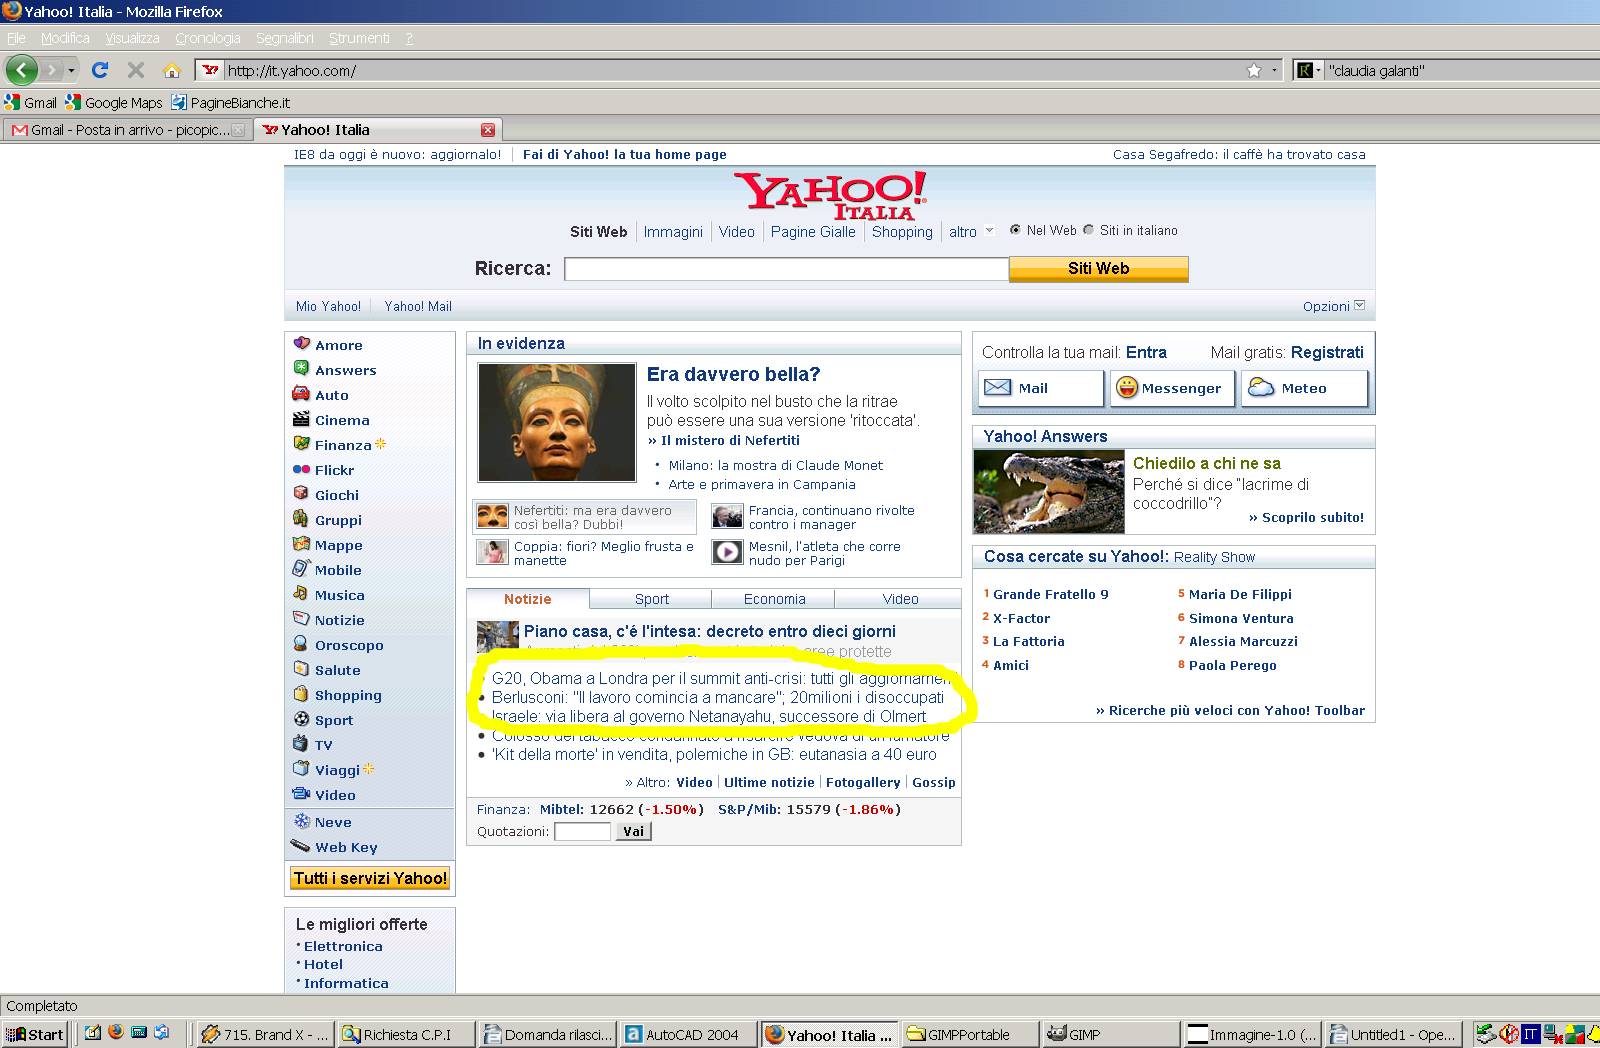Open the Oroscopo icon in sidebar
1600x1048 pixels.
[x=301, y=644]
